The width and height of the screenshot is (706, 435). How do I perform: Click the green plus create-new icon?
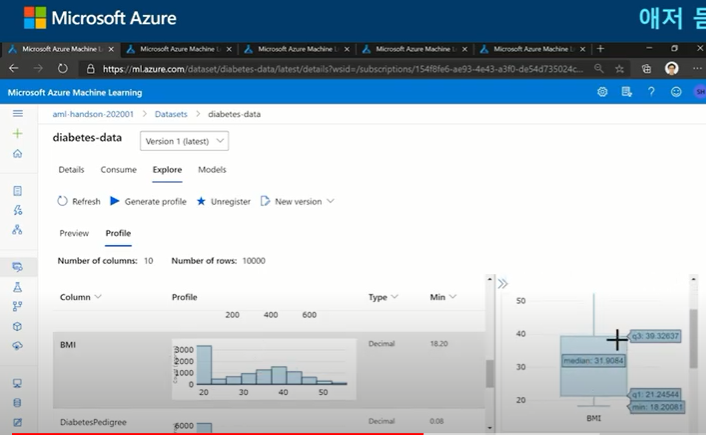point(18,133)
